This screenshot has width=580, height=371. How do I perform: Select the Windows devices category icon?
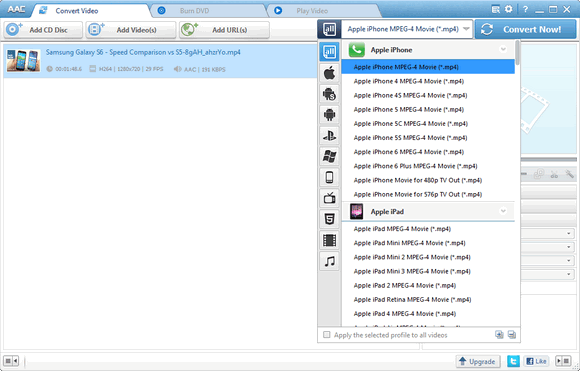tap(329, 156)
